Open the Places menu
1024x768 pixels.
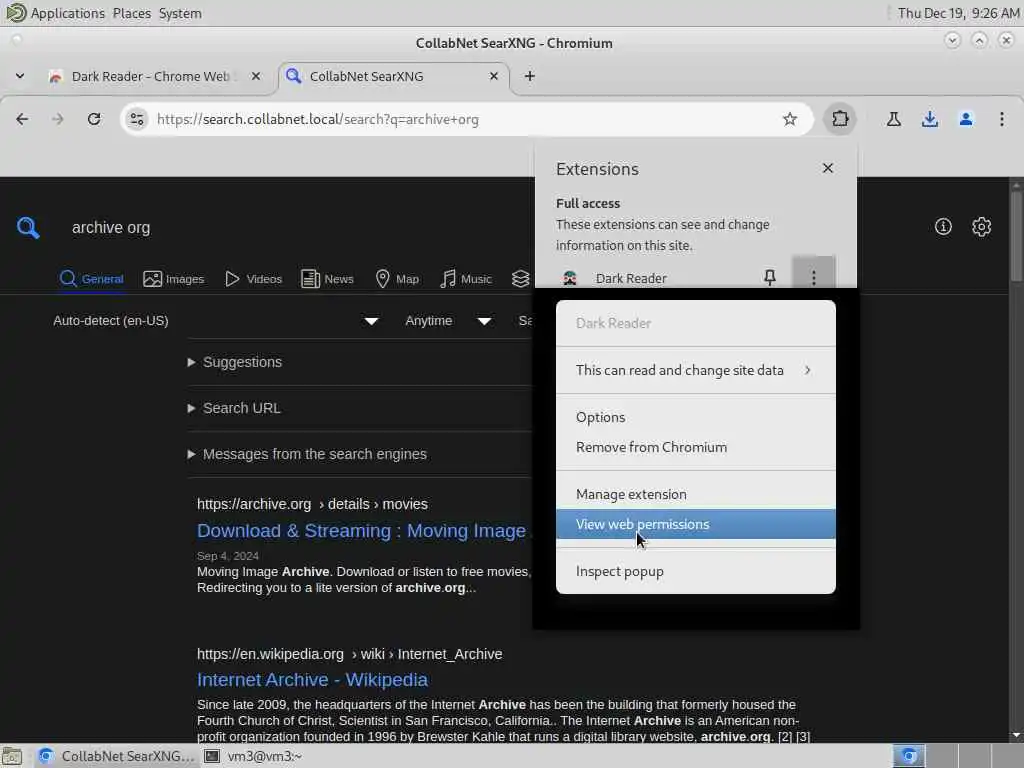tap(131, 13)
